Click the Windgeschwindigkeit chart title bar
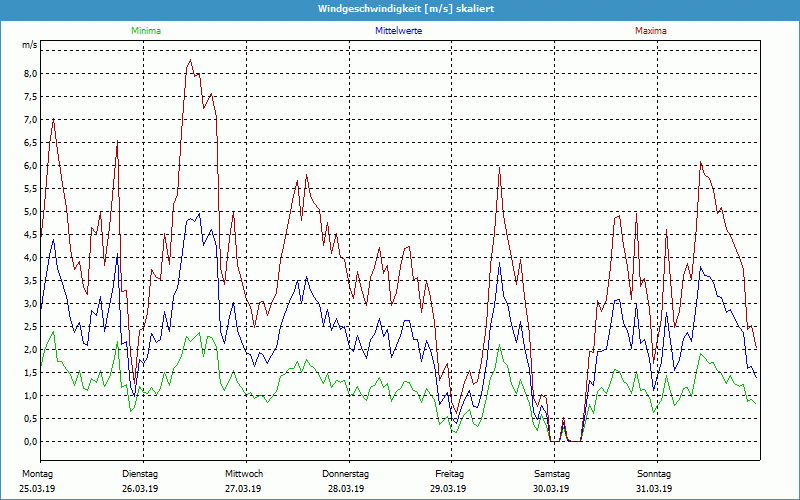Image resolution: width=800 pixels, height=500 pixels. [x=400, y=8]
